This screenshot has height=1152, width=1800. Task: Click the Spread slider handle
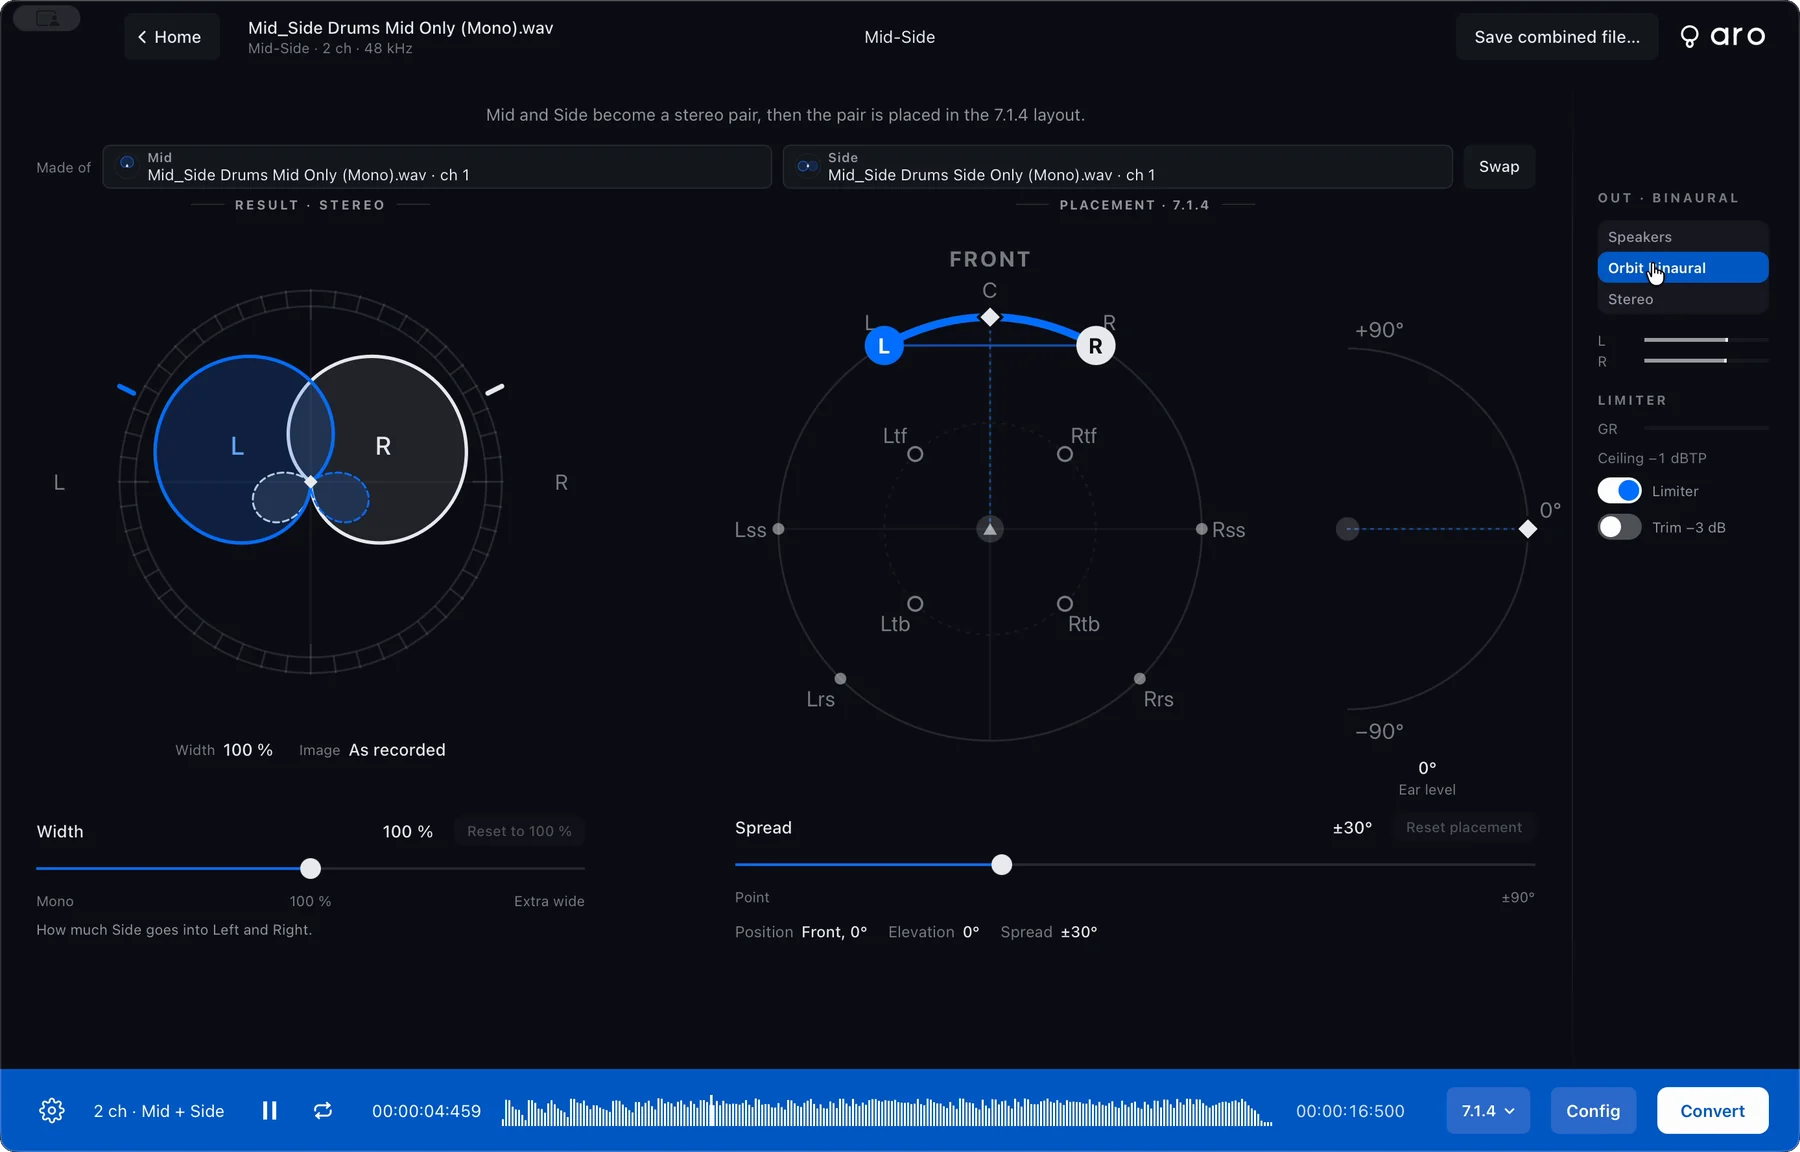click(1002, 865)
